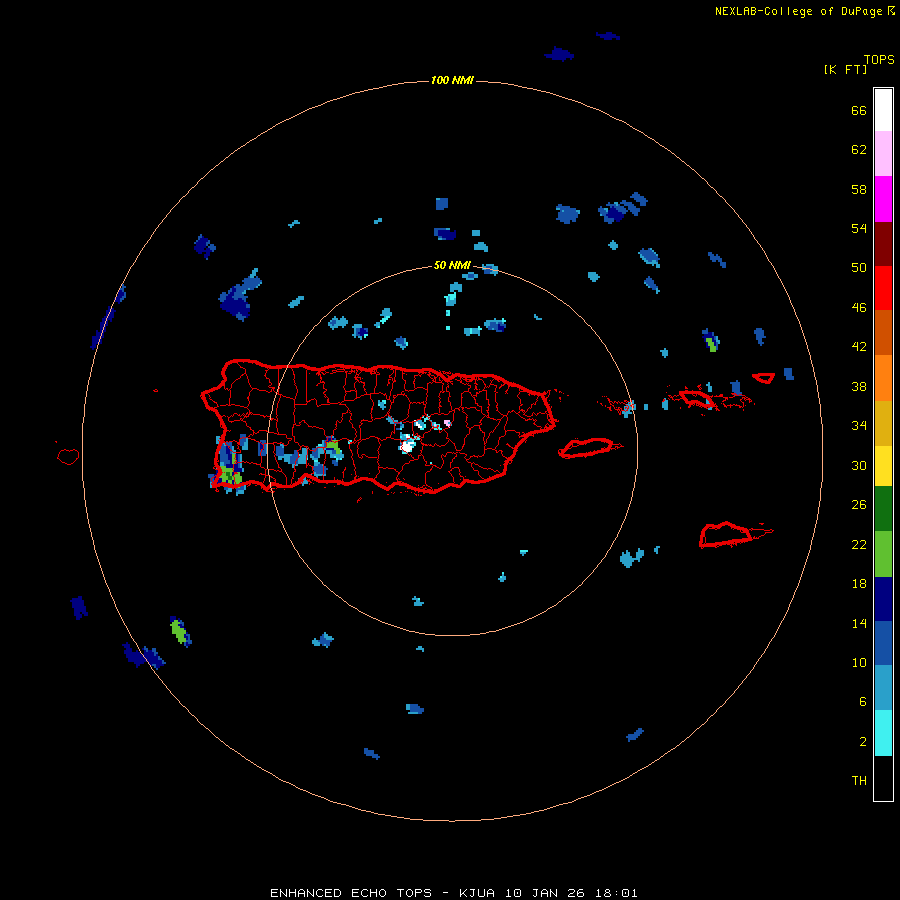Click the legend value 46
The width and height of the screenshot is (900, 900).
859,308
